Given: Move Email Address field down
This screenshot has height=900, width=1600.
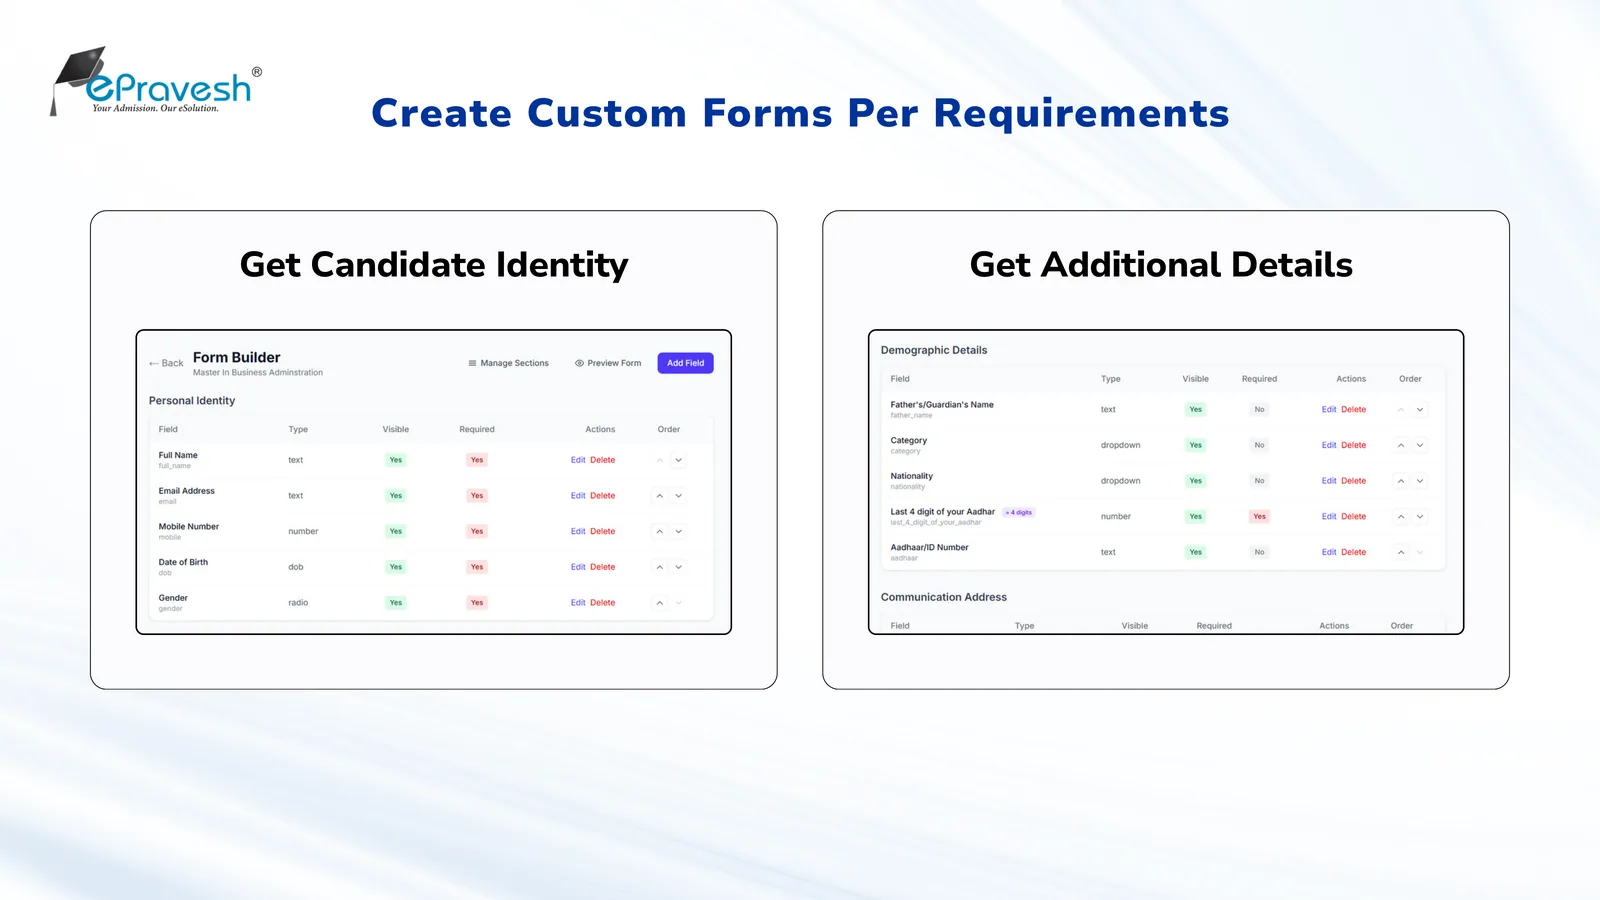Looking at the screenshot, I should click(679, 496).
